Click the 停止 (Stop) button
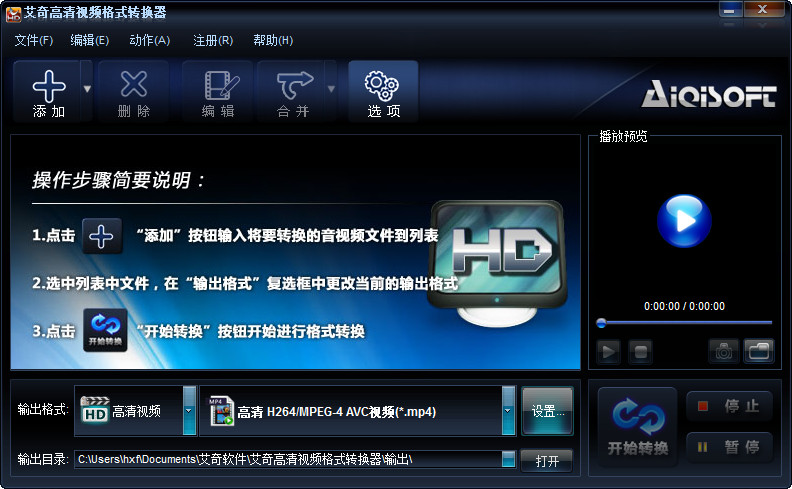This screenshot has height=489, width=792. (729, 406)
